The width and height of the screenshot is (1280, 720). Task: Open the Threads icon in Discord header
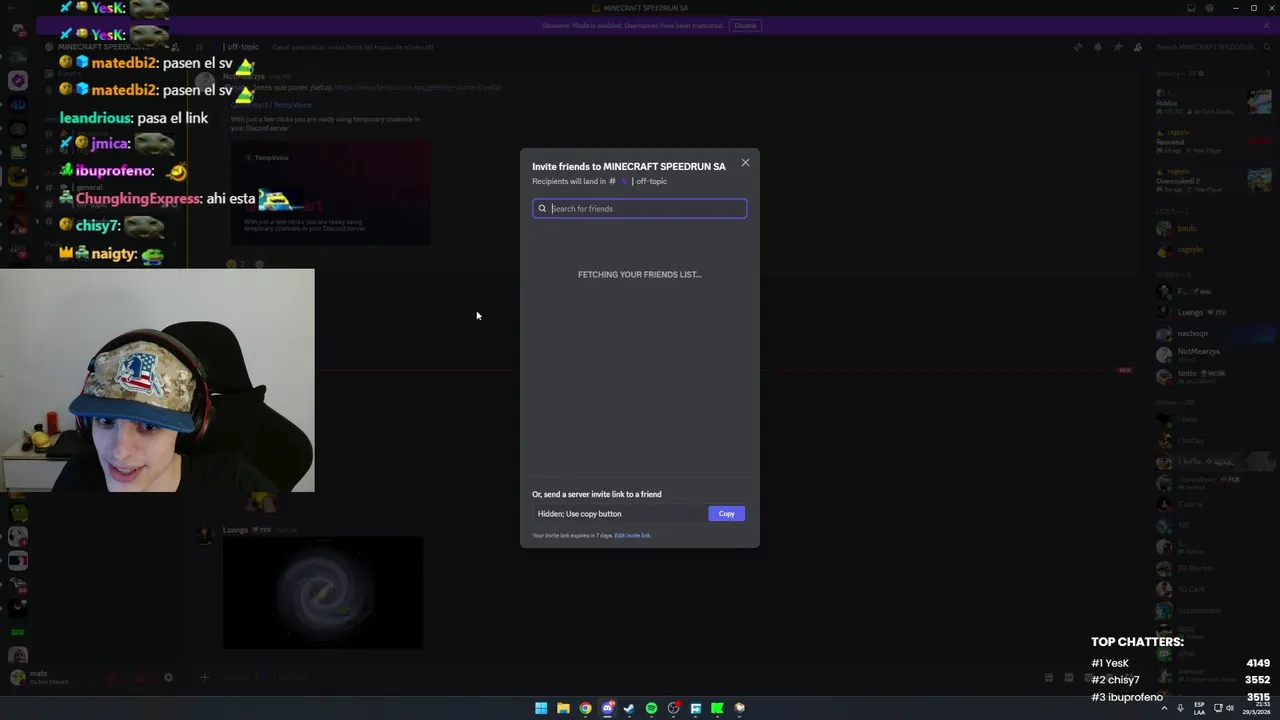click(x=1078, y=47)
